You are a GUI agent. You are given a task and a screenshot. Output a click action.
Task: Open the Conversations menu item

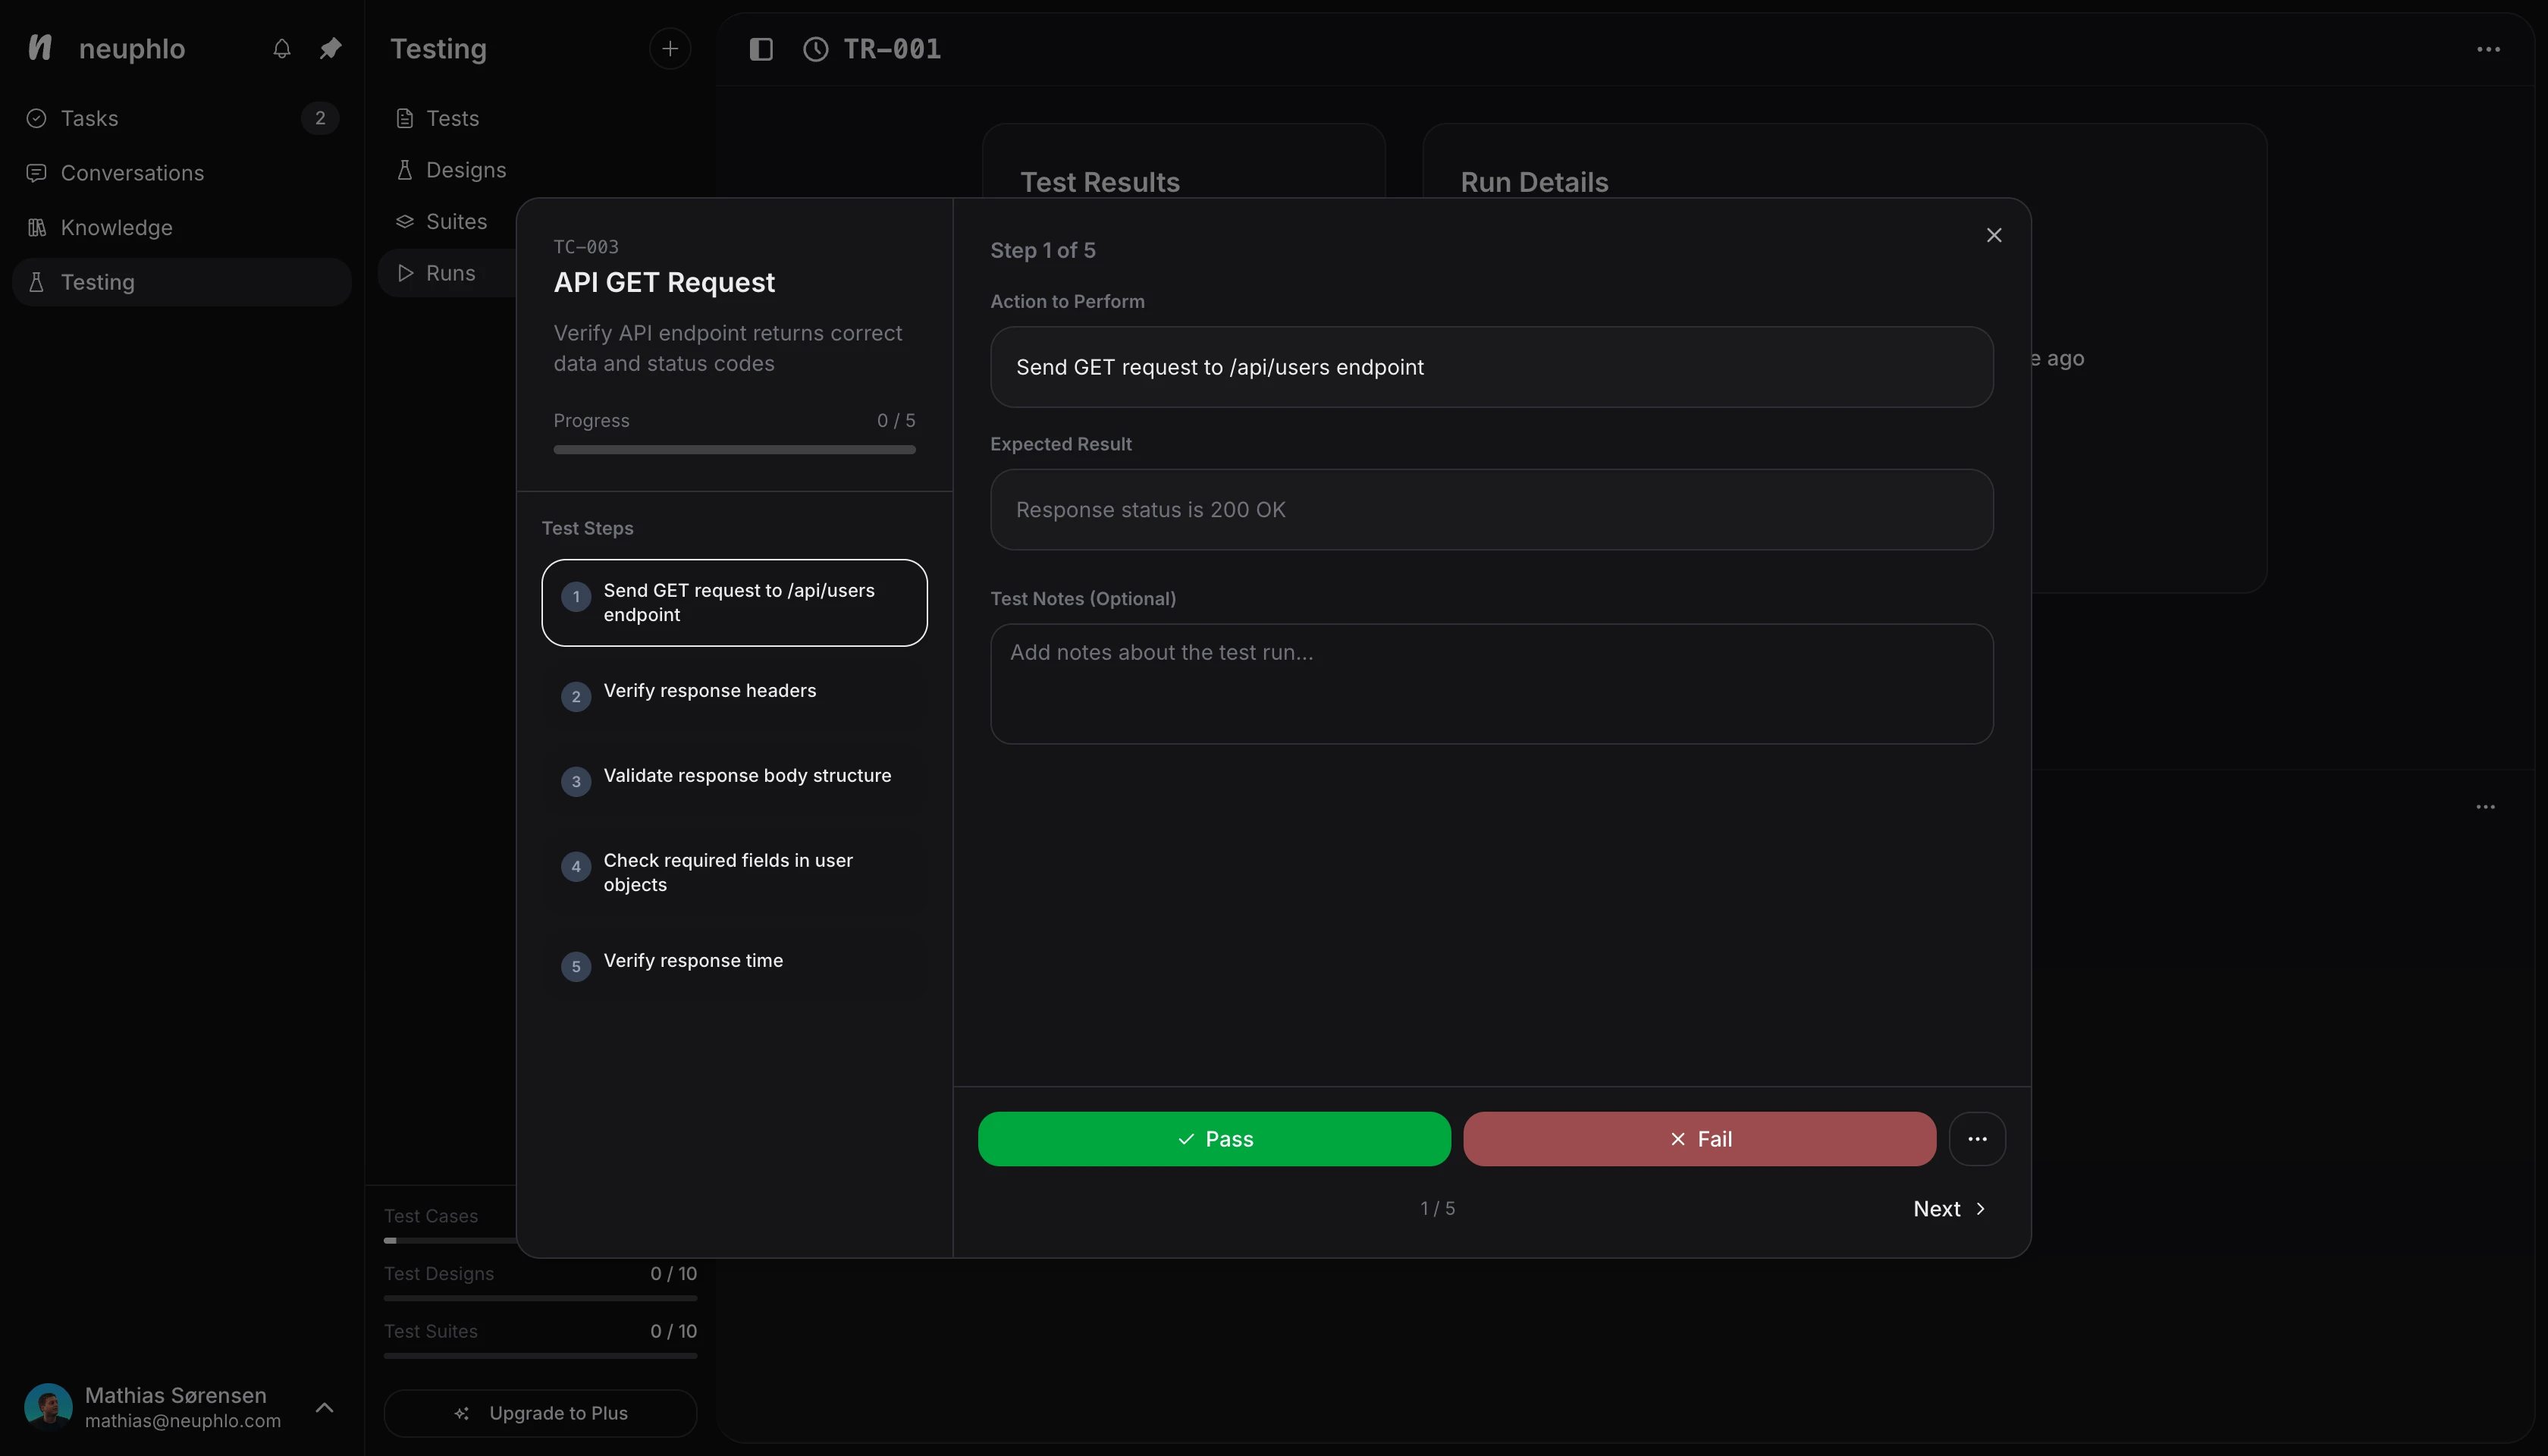(132, 173)
